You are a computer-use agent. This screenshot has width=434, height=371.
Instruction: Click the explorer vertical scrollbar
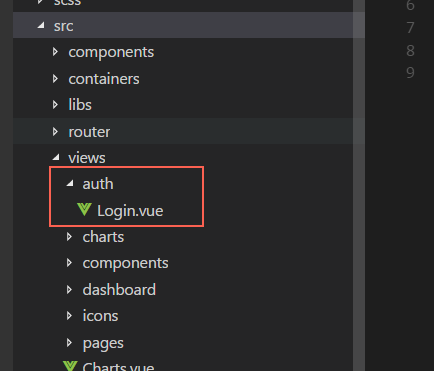(359, 185)
